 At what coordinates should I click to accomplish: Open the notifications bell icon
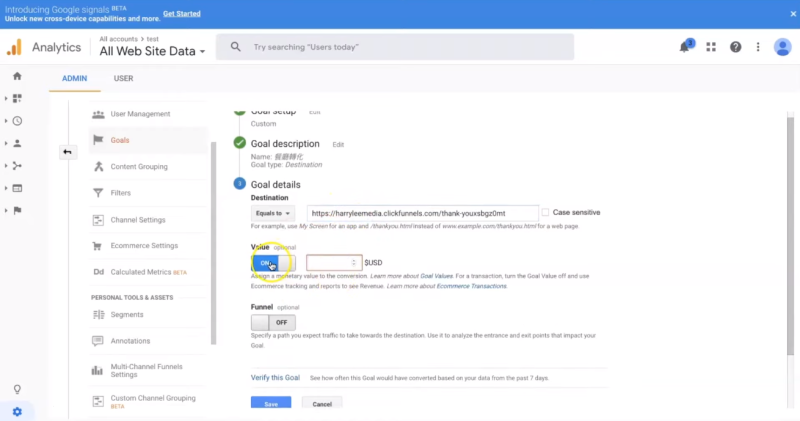coord(686,47)
